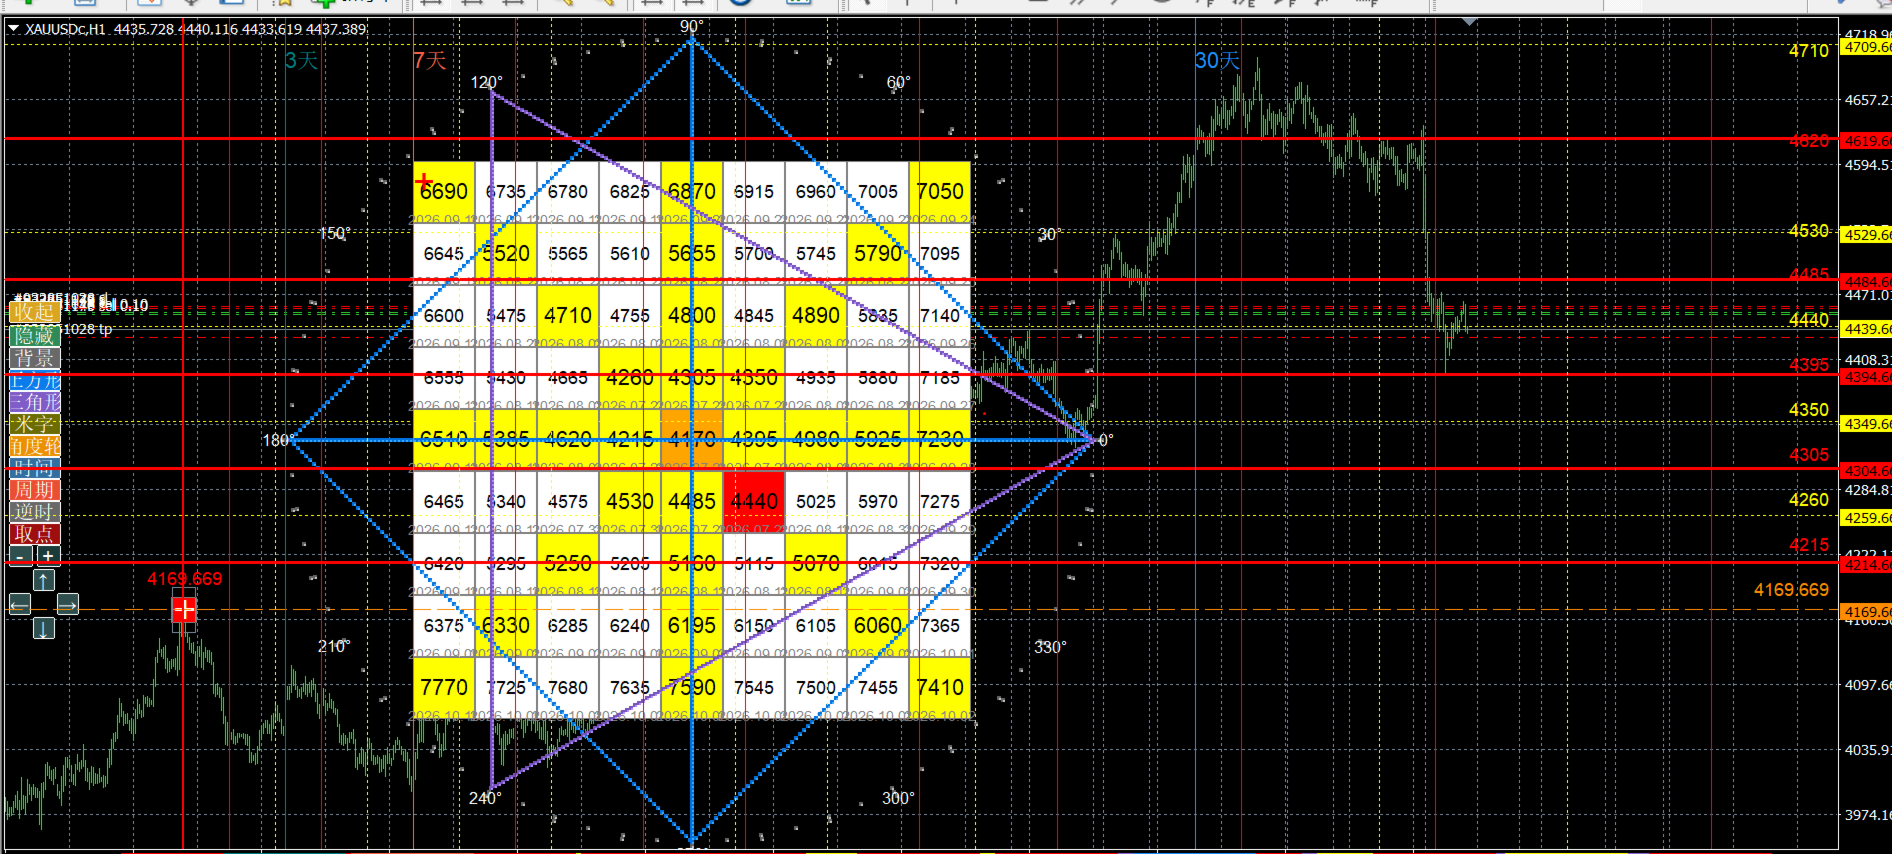Click the up arrow move button

click(x=44, y=580)
